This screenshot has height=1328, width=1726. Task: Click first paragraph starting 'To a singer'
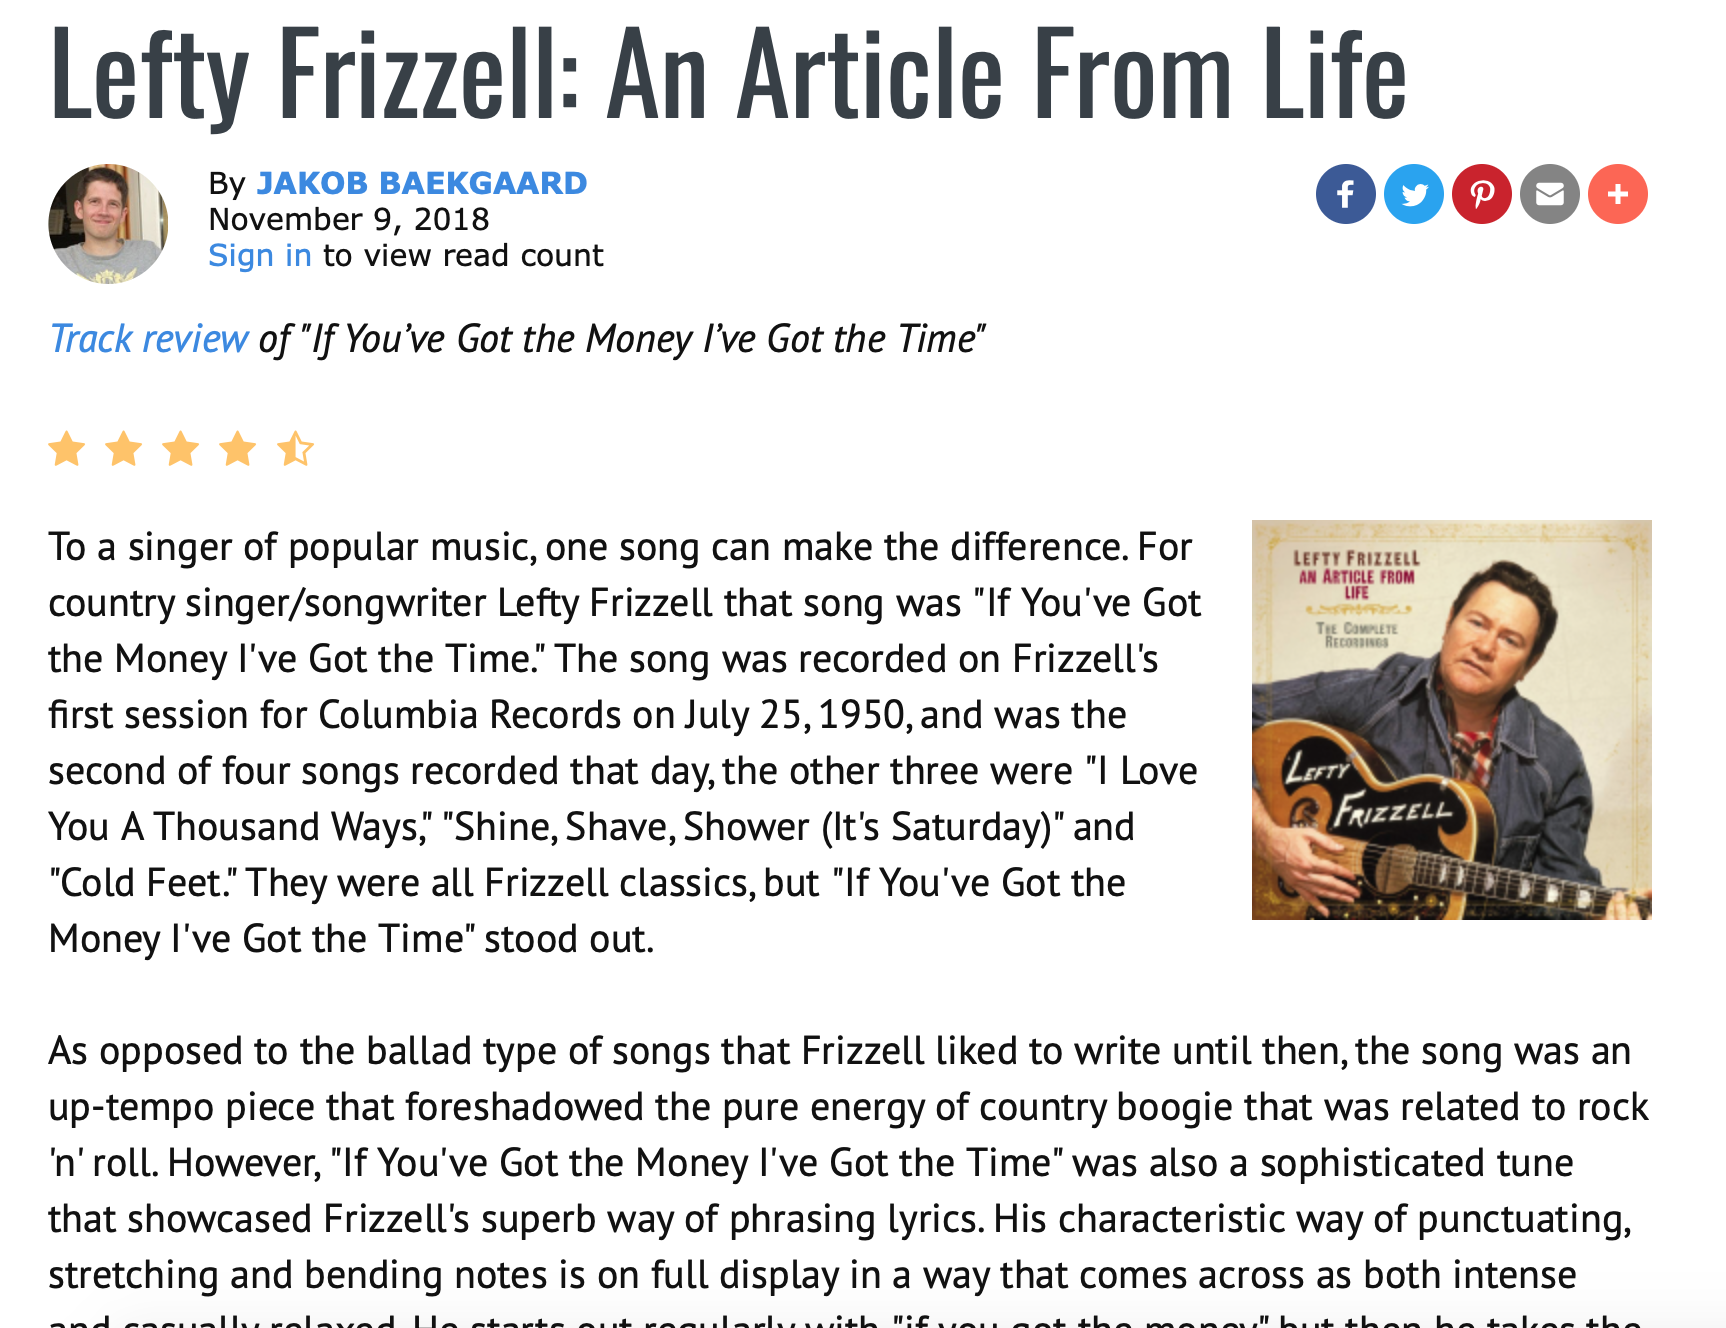pos(625,743)
